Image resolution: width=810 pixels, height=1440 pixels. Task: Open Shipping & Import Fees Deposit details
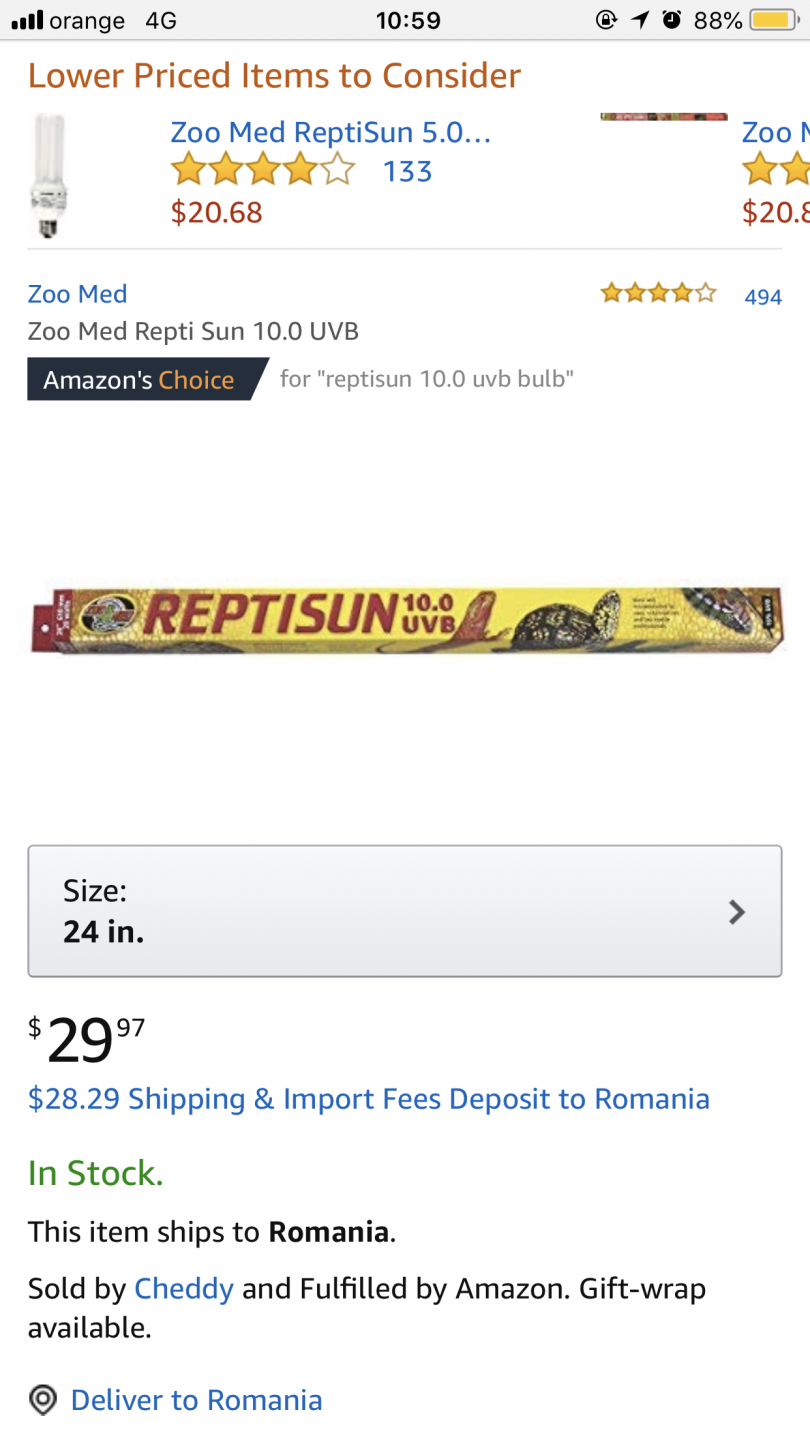pos(369,1099)
